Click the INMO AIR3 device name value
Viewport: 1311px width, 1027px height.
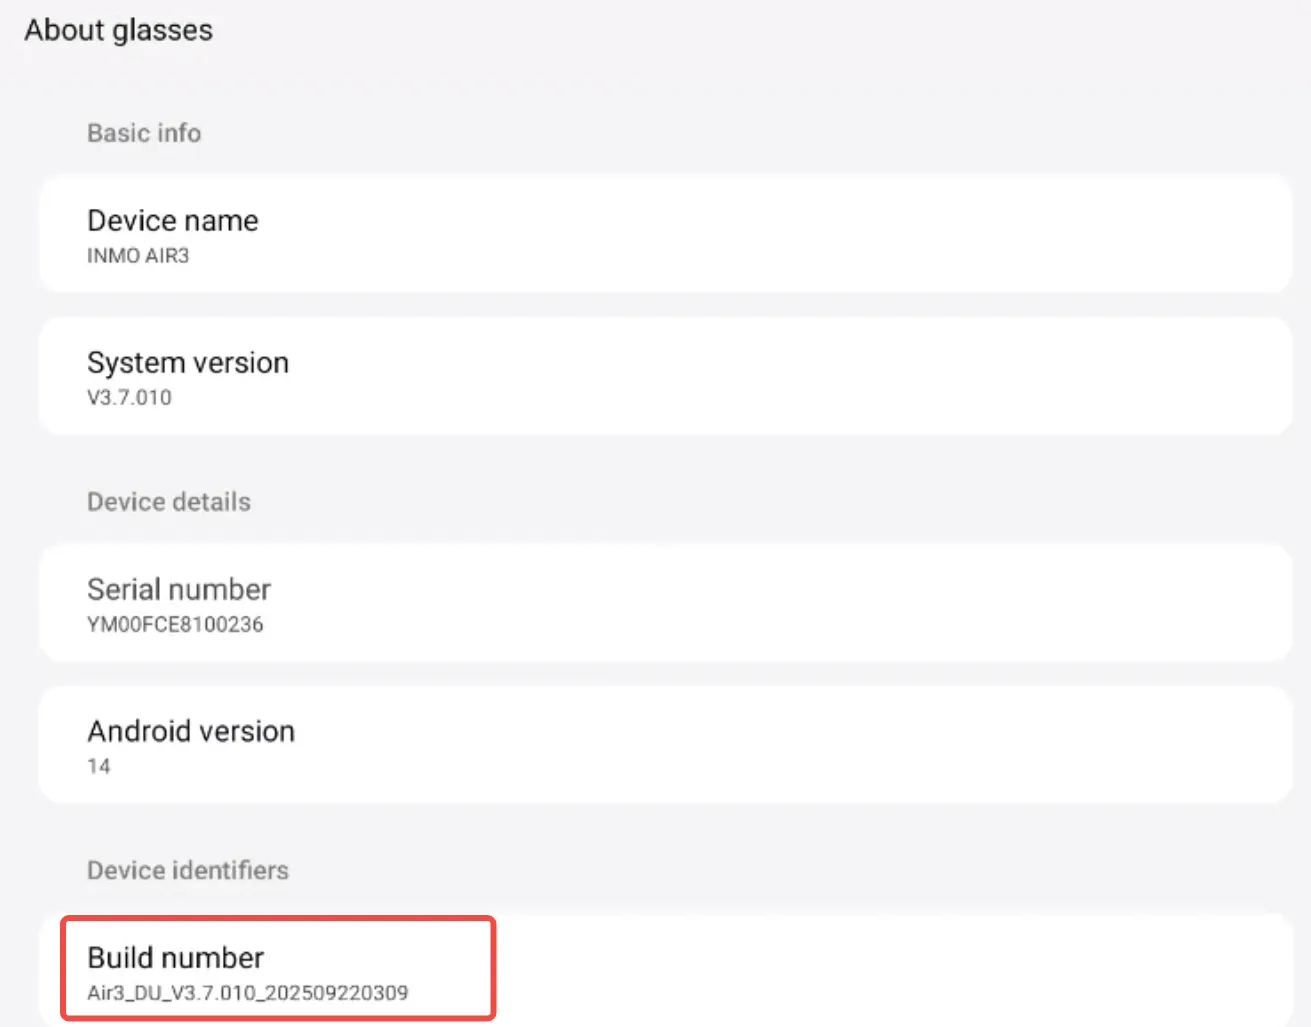point(138,256)
